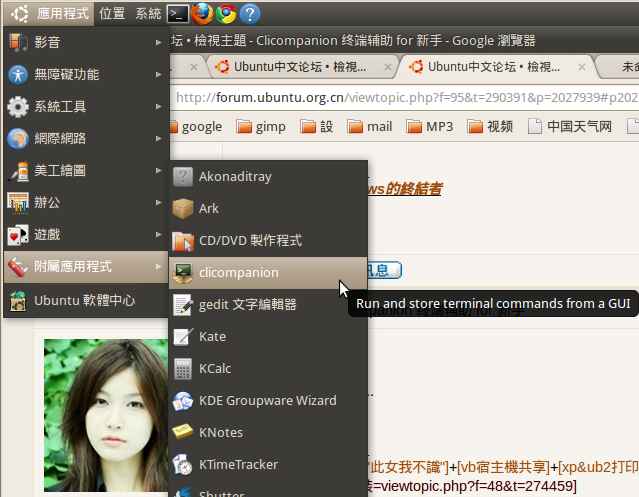639x497 pixels.
Task: Click the paintbrush icon for 美工繪圖
Action: (x=19, y=171)
